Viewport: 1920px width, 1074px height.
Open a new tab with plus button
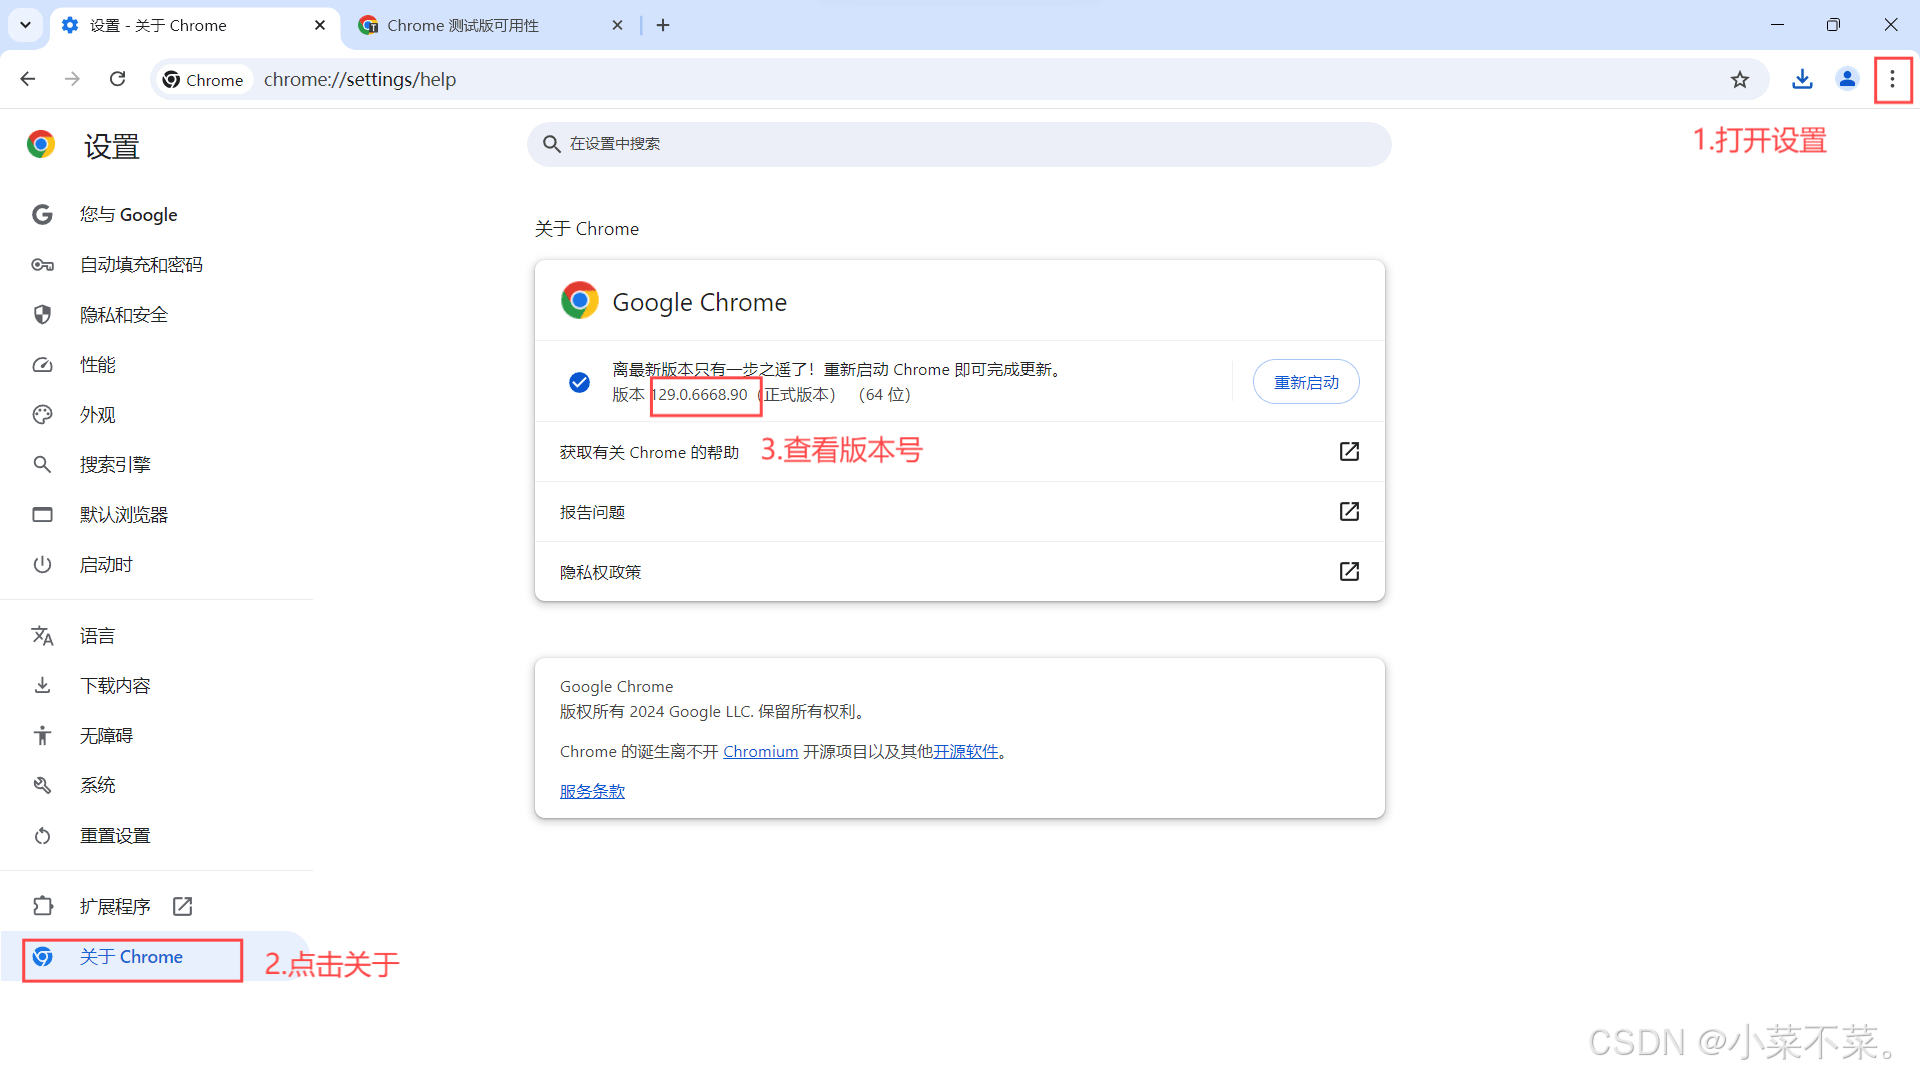(663, 25)
